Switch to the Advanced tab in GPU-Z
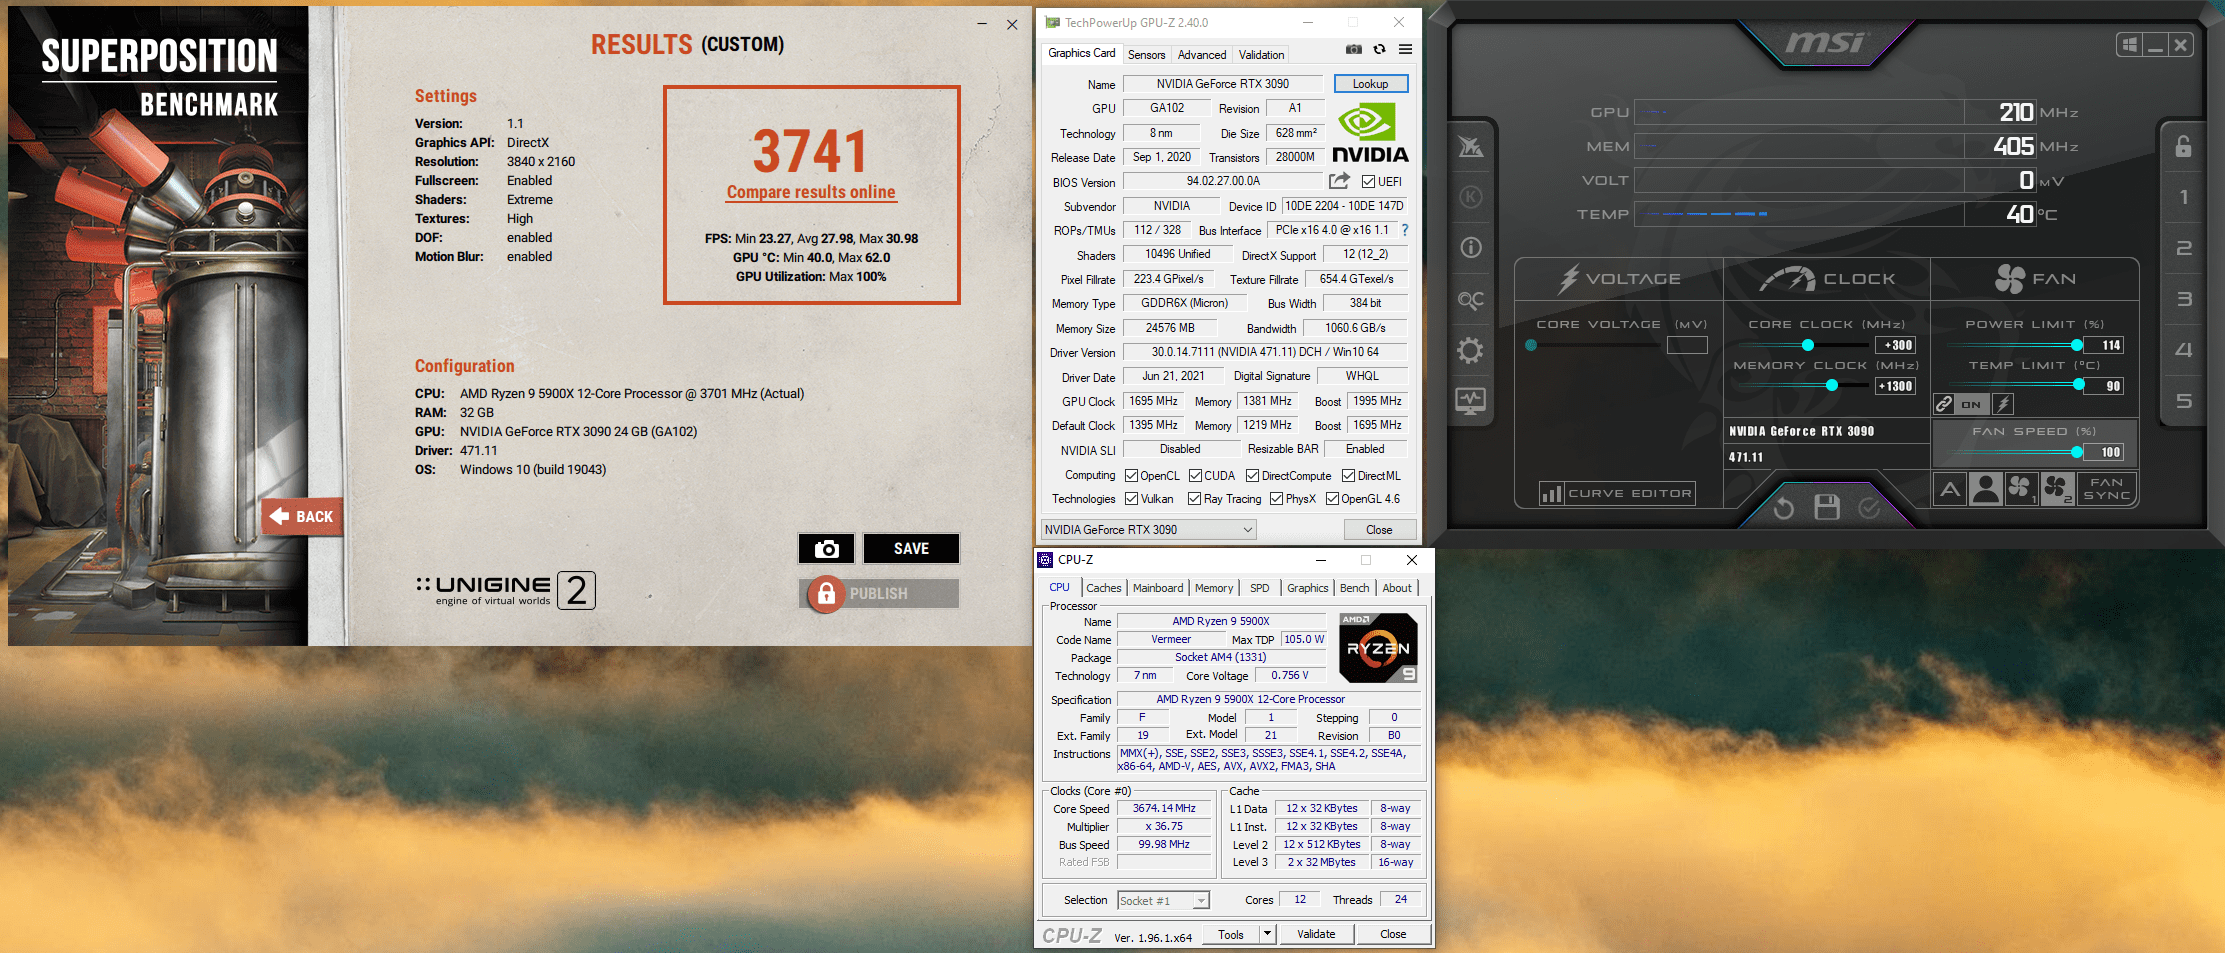Image resolution: width=2225 pixels, height=953 pixels. [1201, 55]
